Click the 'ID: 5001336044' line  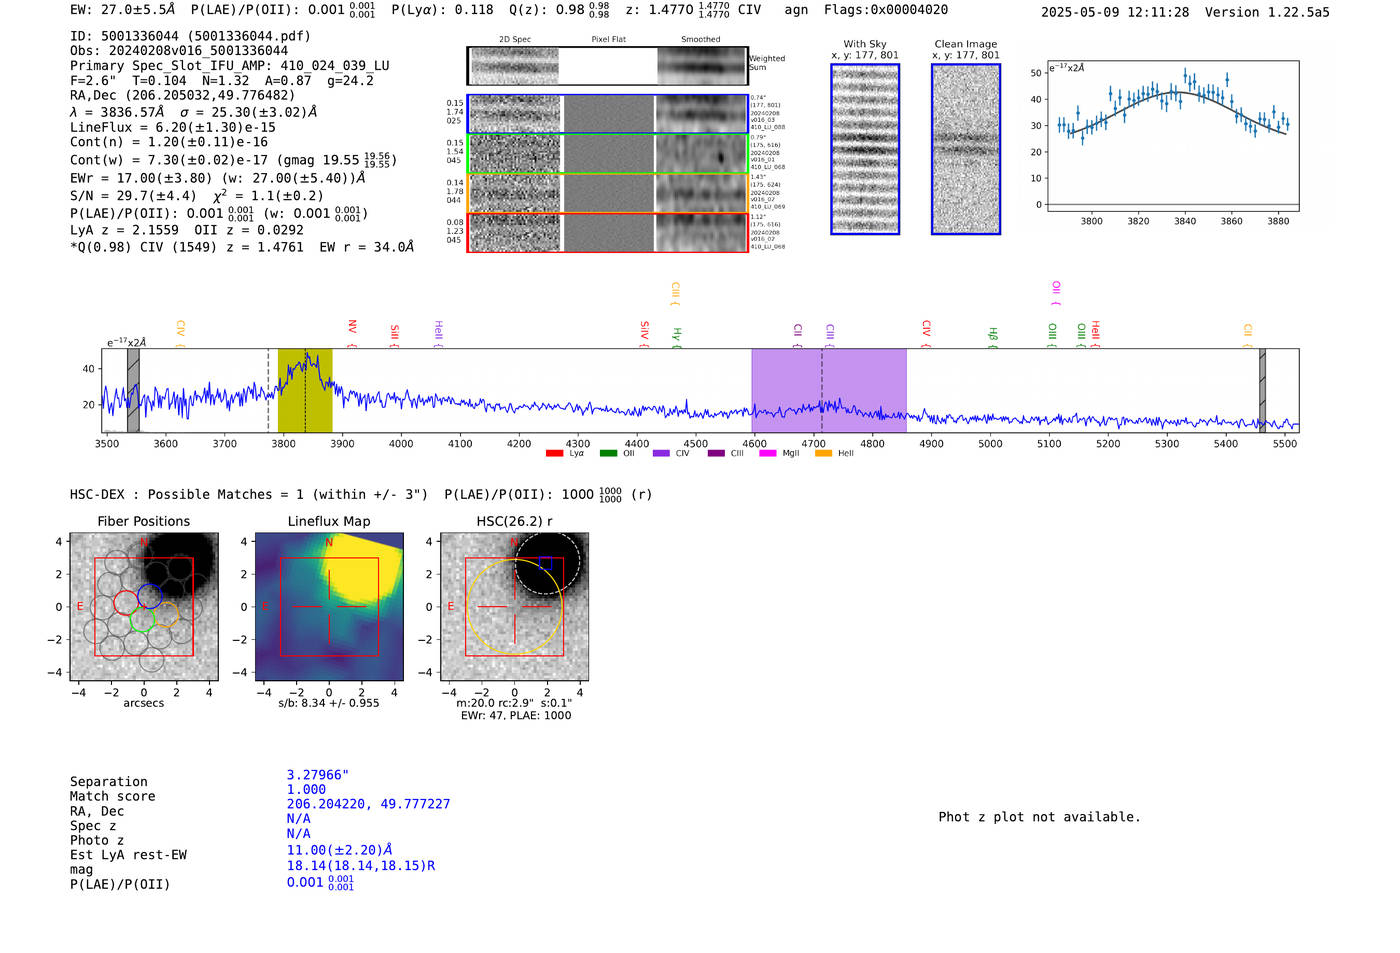(x=190, y=36)
